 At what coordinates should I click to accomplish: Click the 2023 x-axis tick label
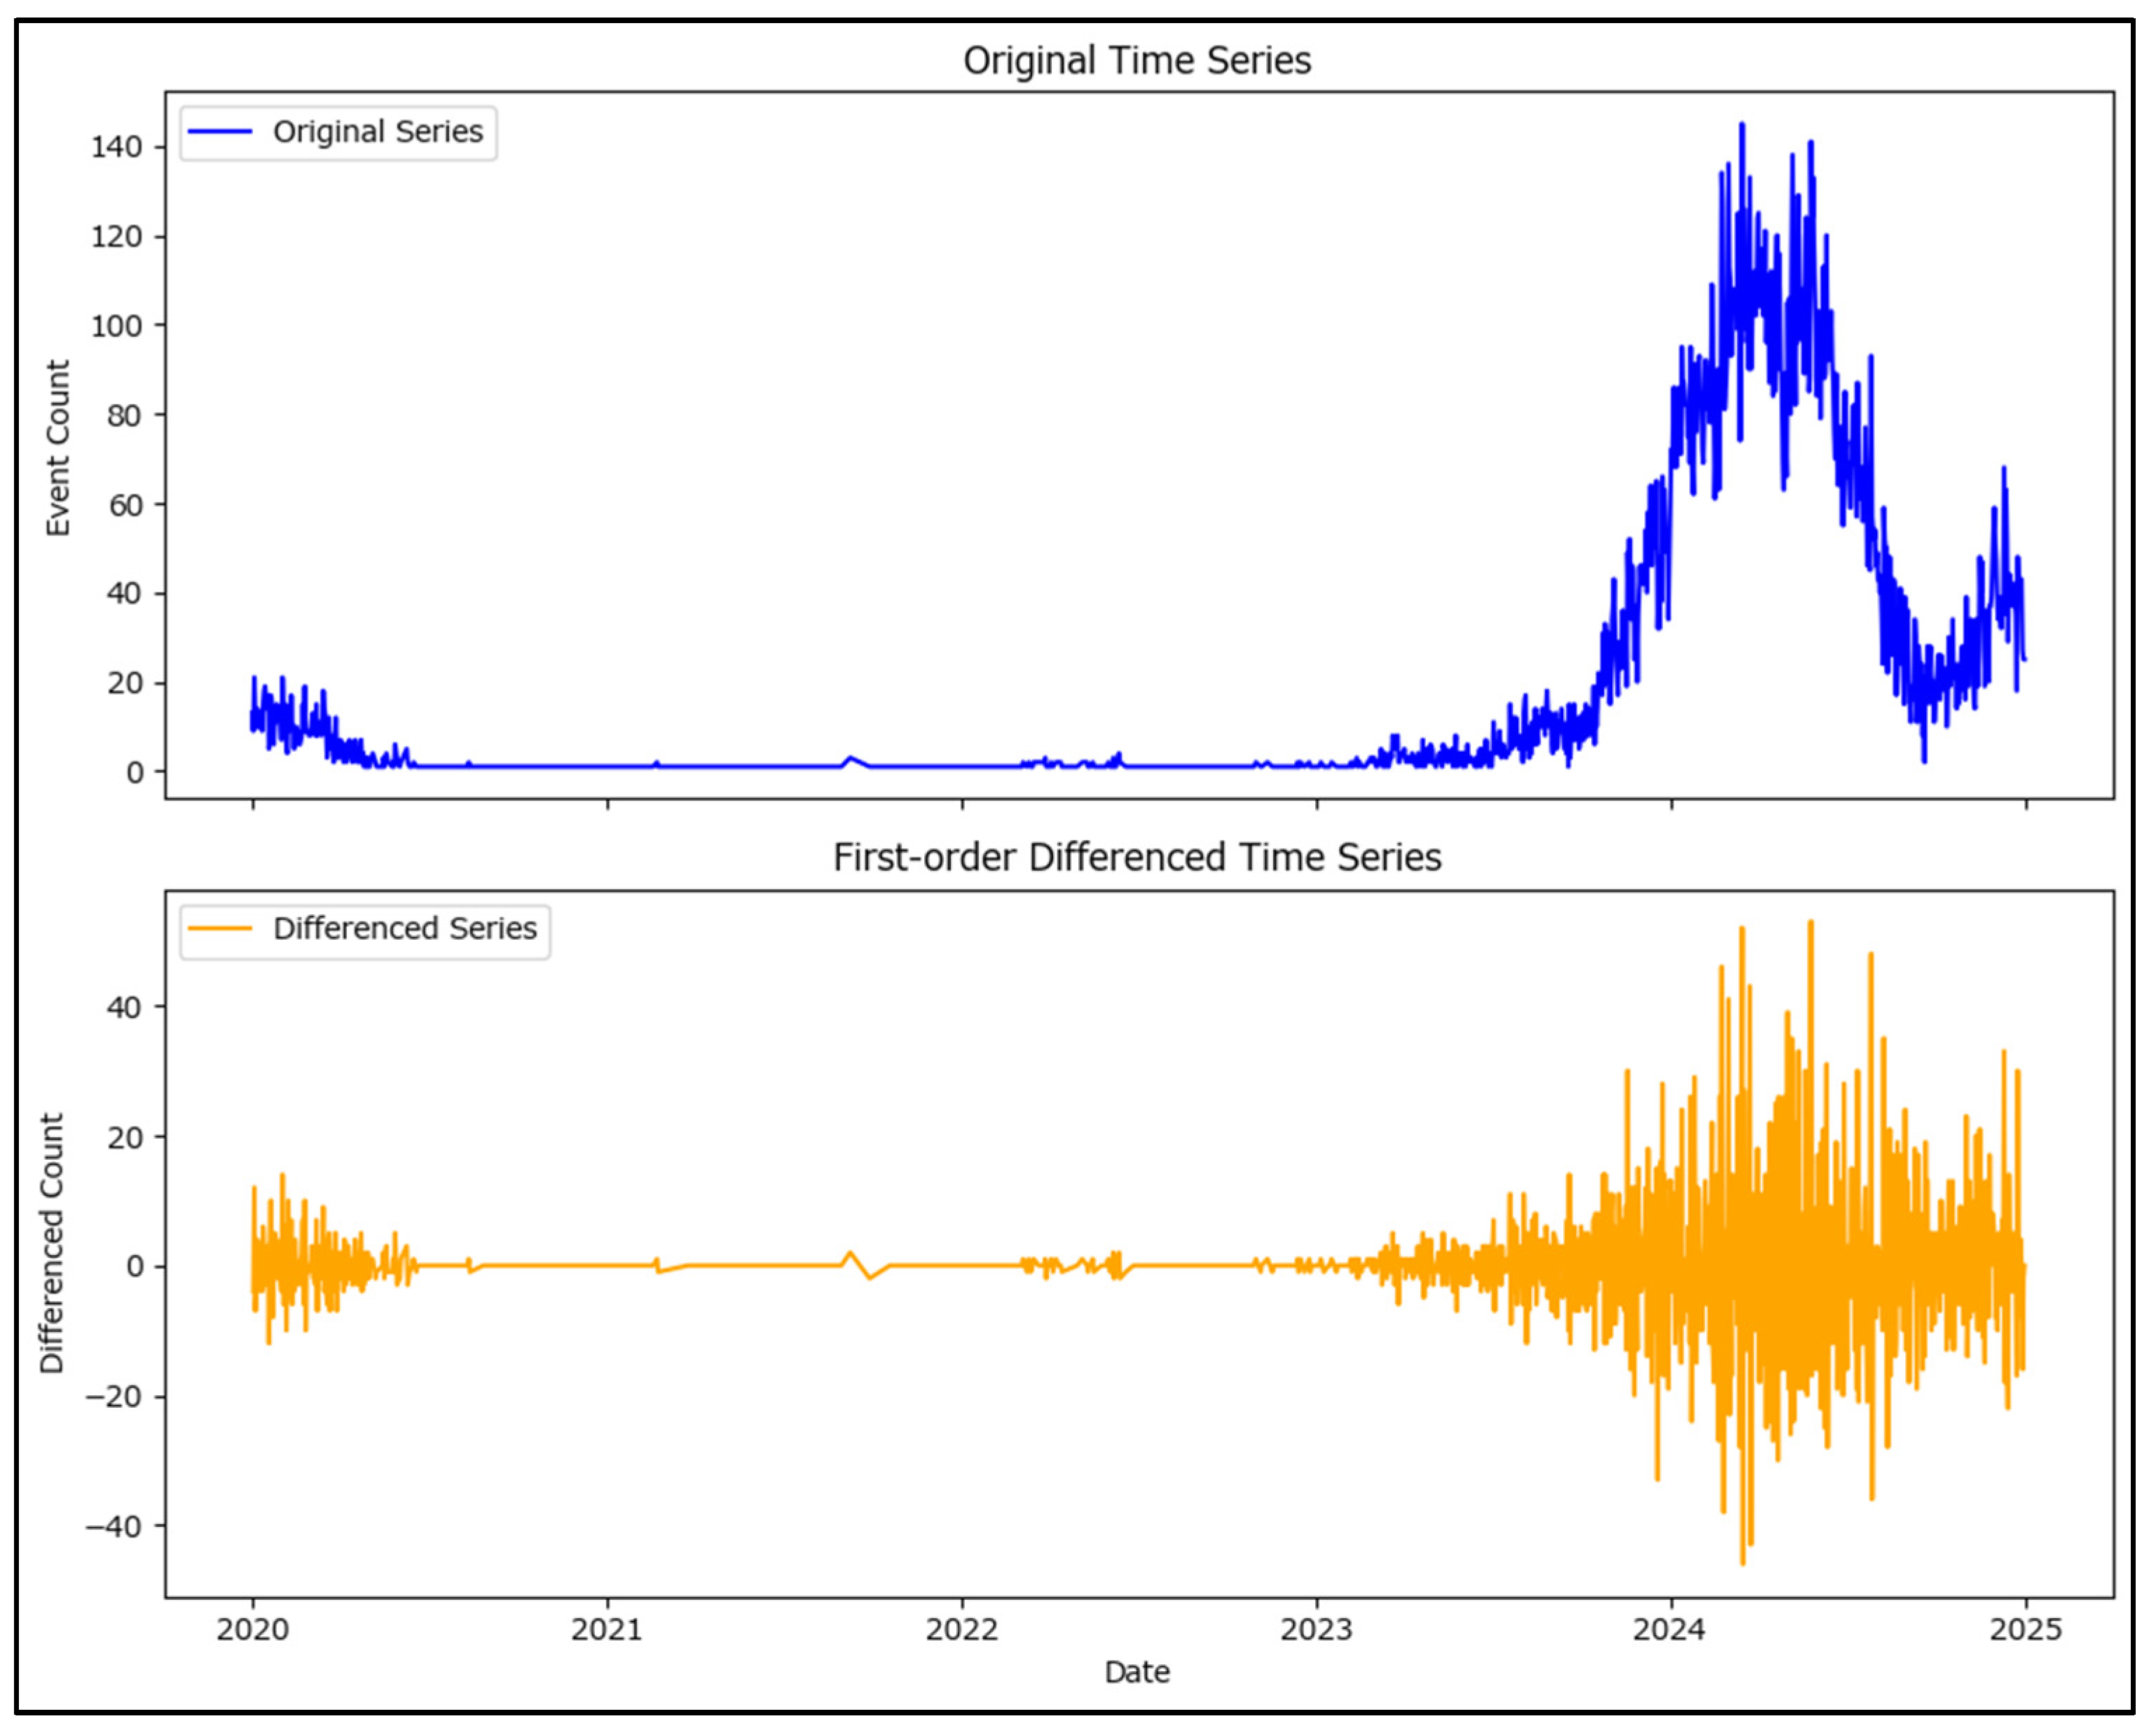(x=1316, y=1630)
